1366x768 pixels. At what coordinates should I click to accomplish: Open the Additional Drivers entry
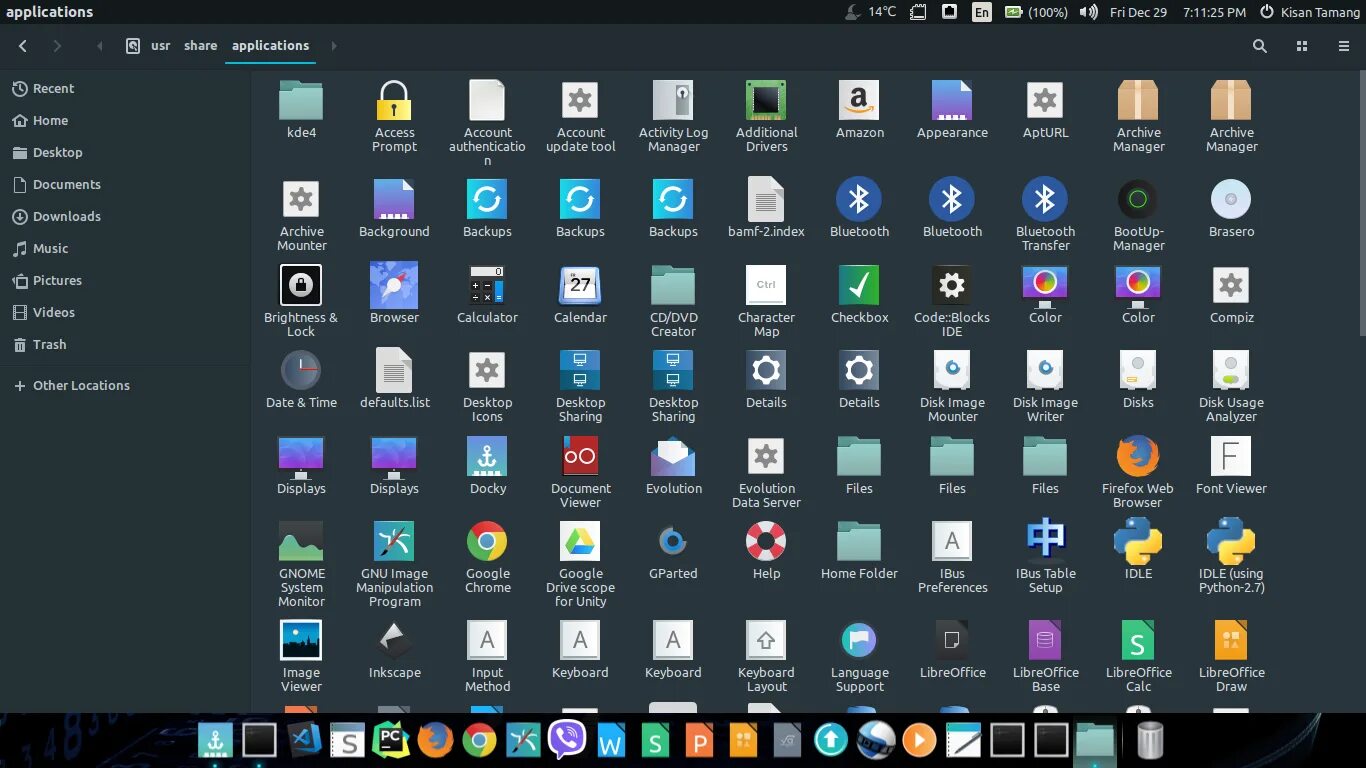[766, 101]
